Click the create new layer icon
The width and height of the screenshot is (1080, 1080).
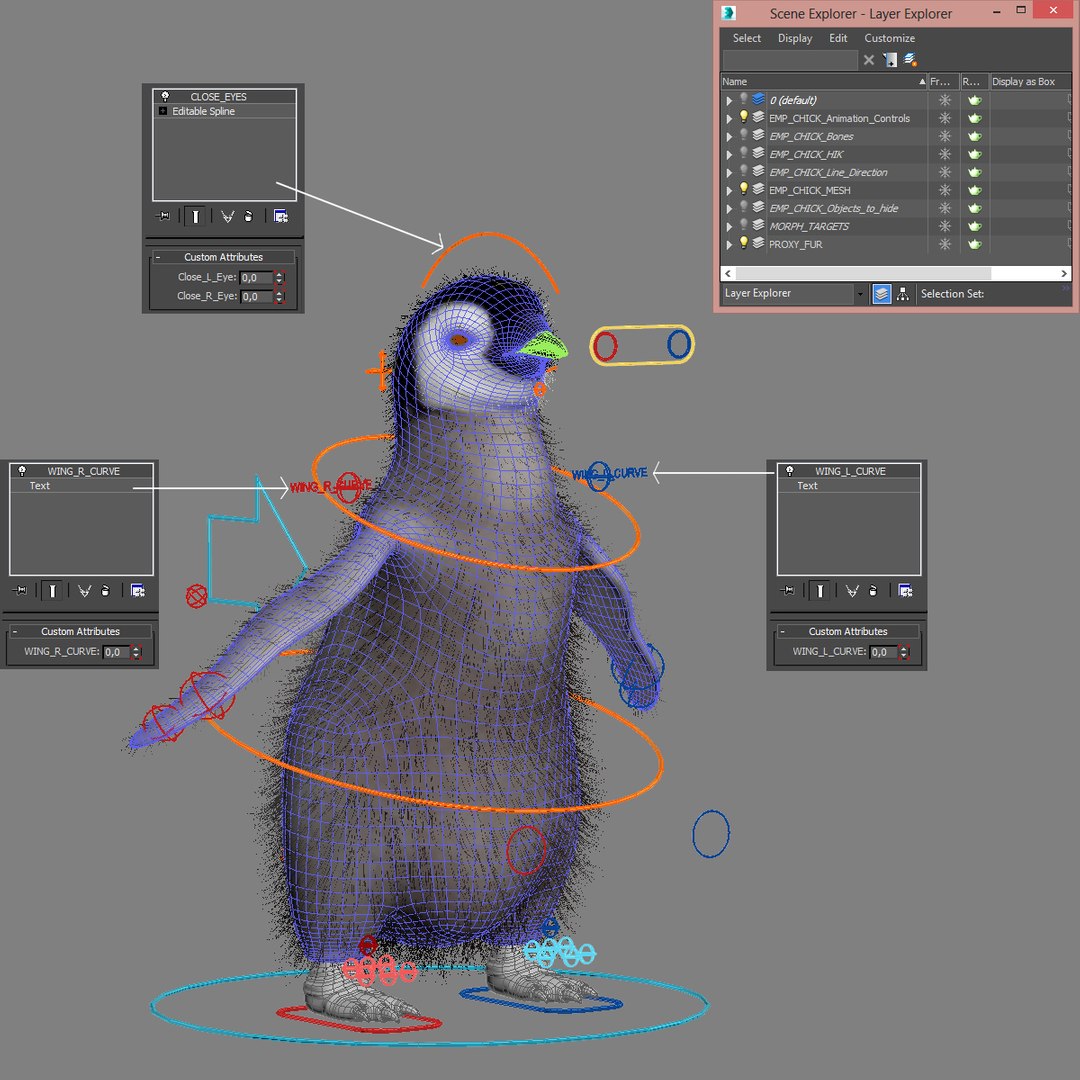(890, 60)
